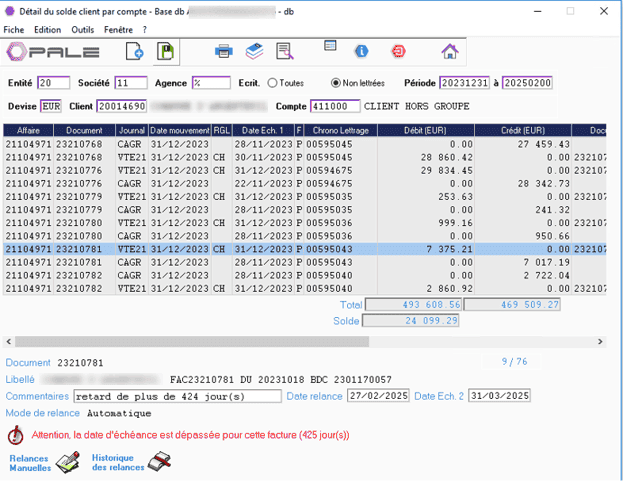Image resolution: width=623 pixels, height=490 pixels.
Task: Select the row with credit 27 459.43
Action: click(x=305, y=144)
